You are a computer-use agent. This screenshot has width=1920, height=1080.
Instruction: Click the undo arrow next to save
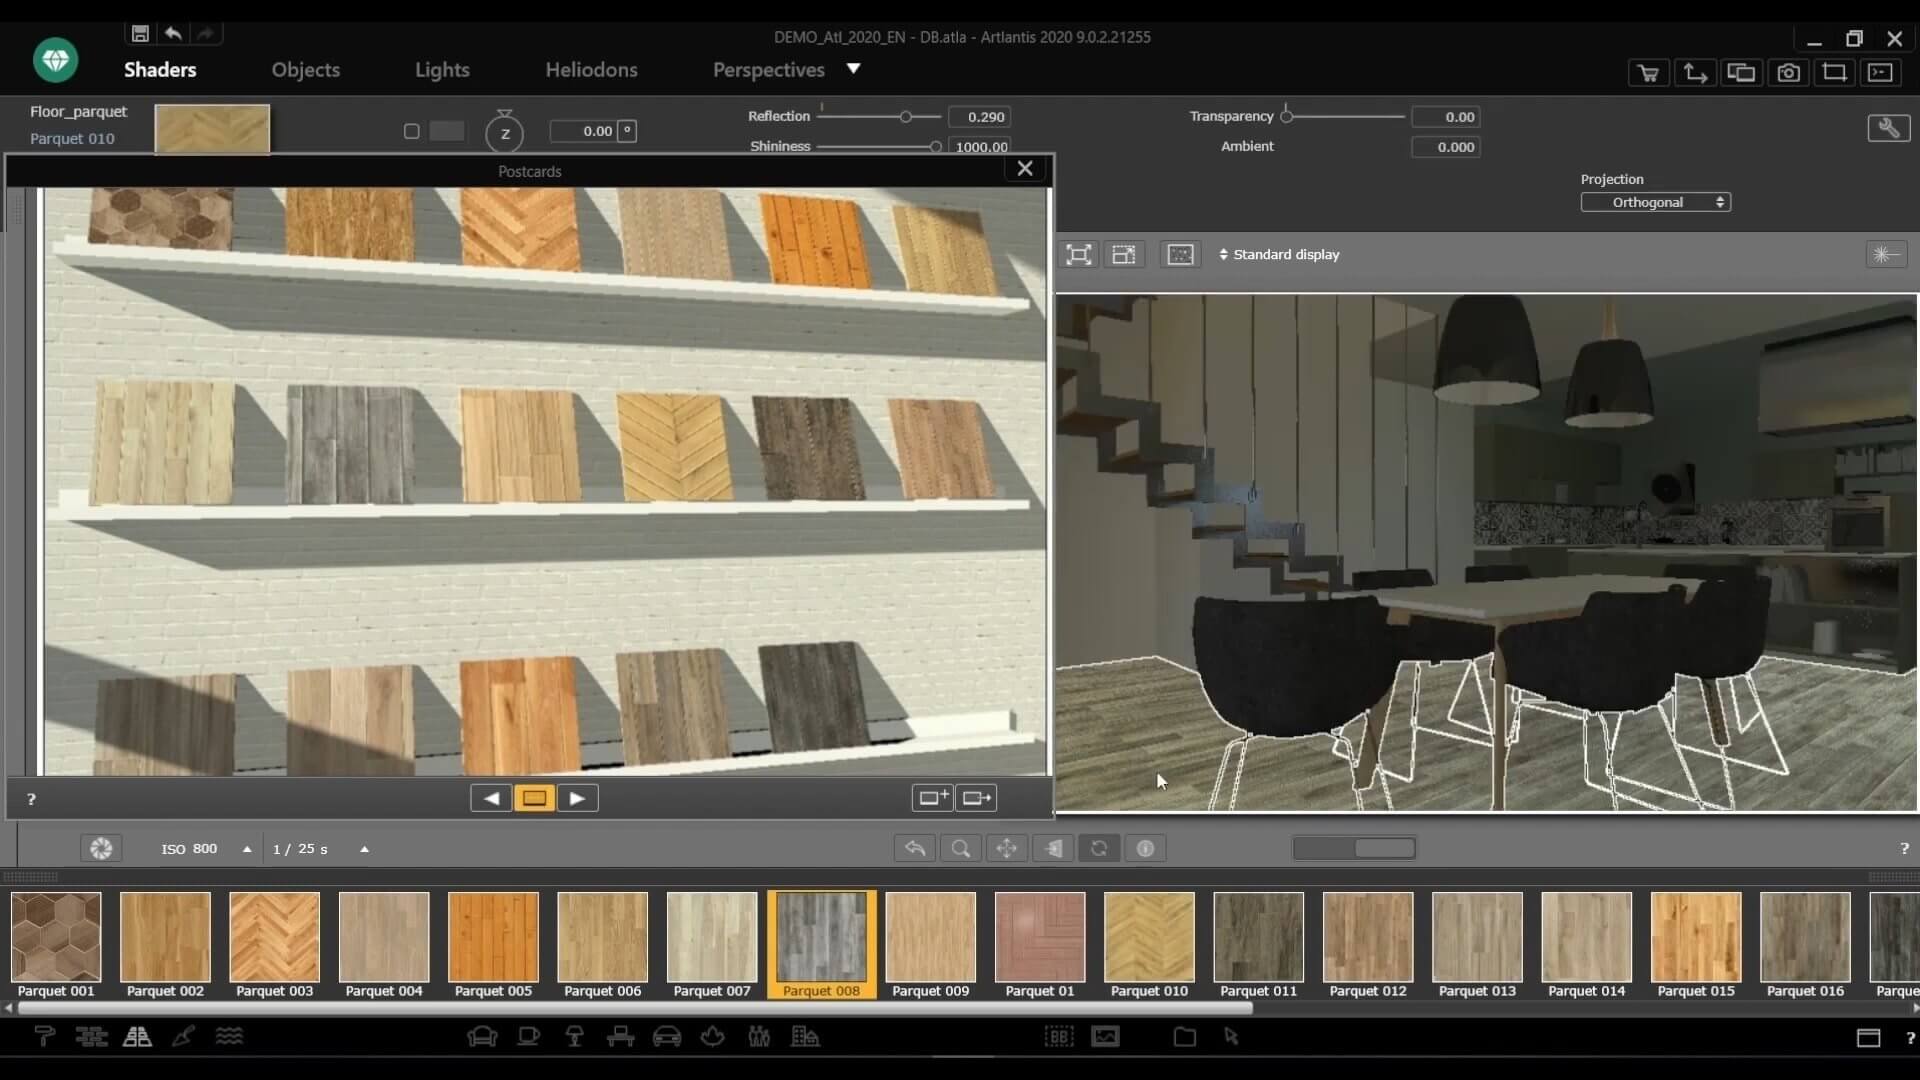tap(173, 33)
